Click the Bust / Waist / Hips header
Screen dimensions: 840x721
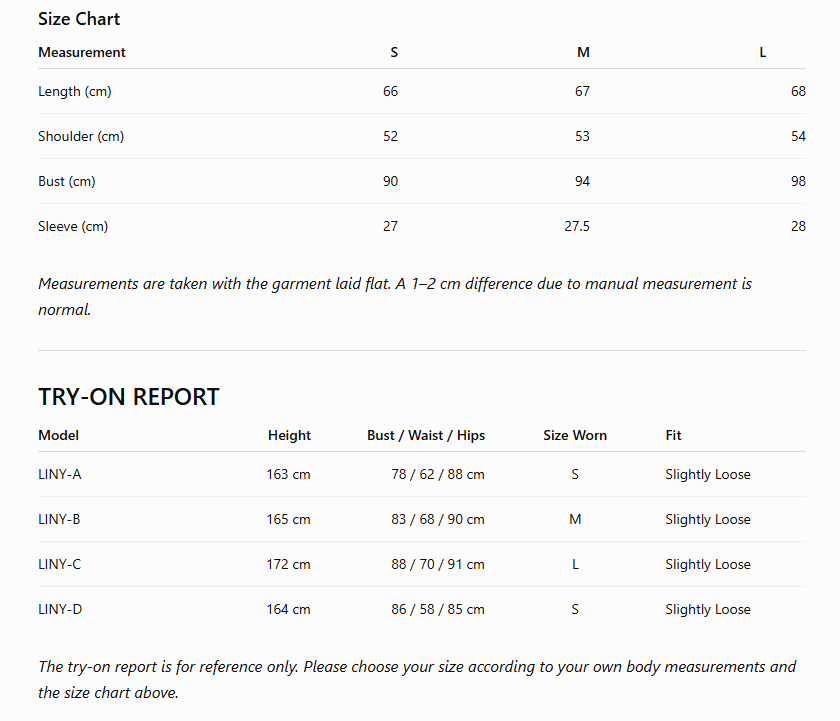point(426,435)
